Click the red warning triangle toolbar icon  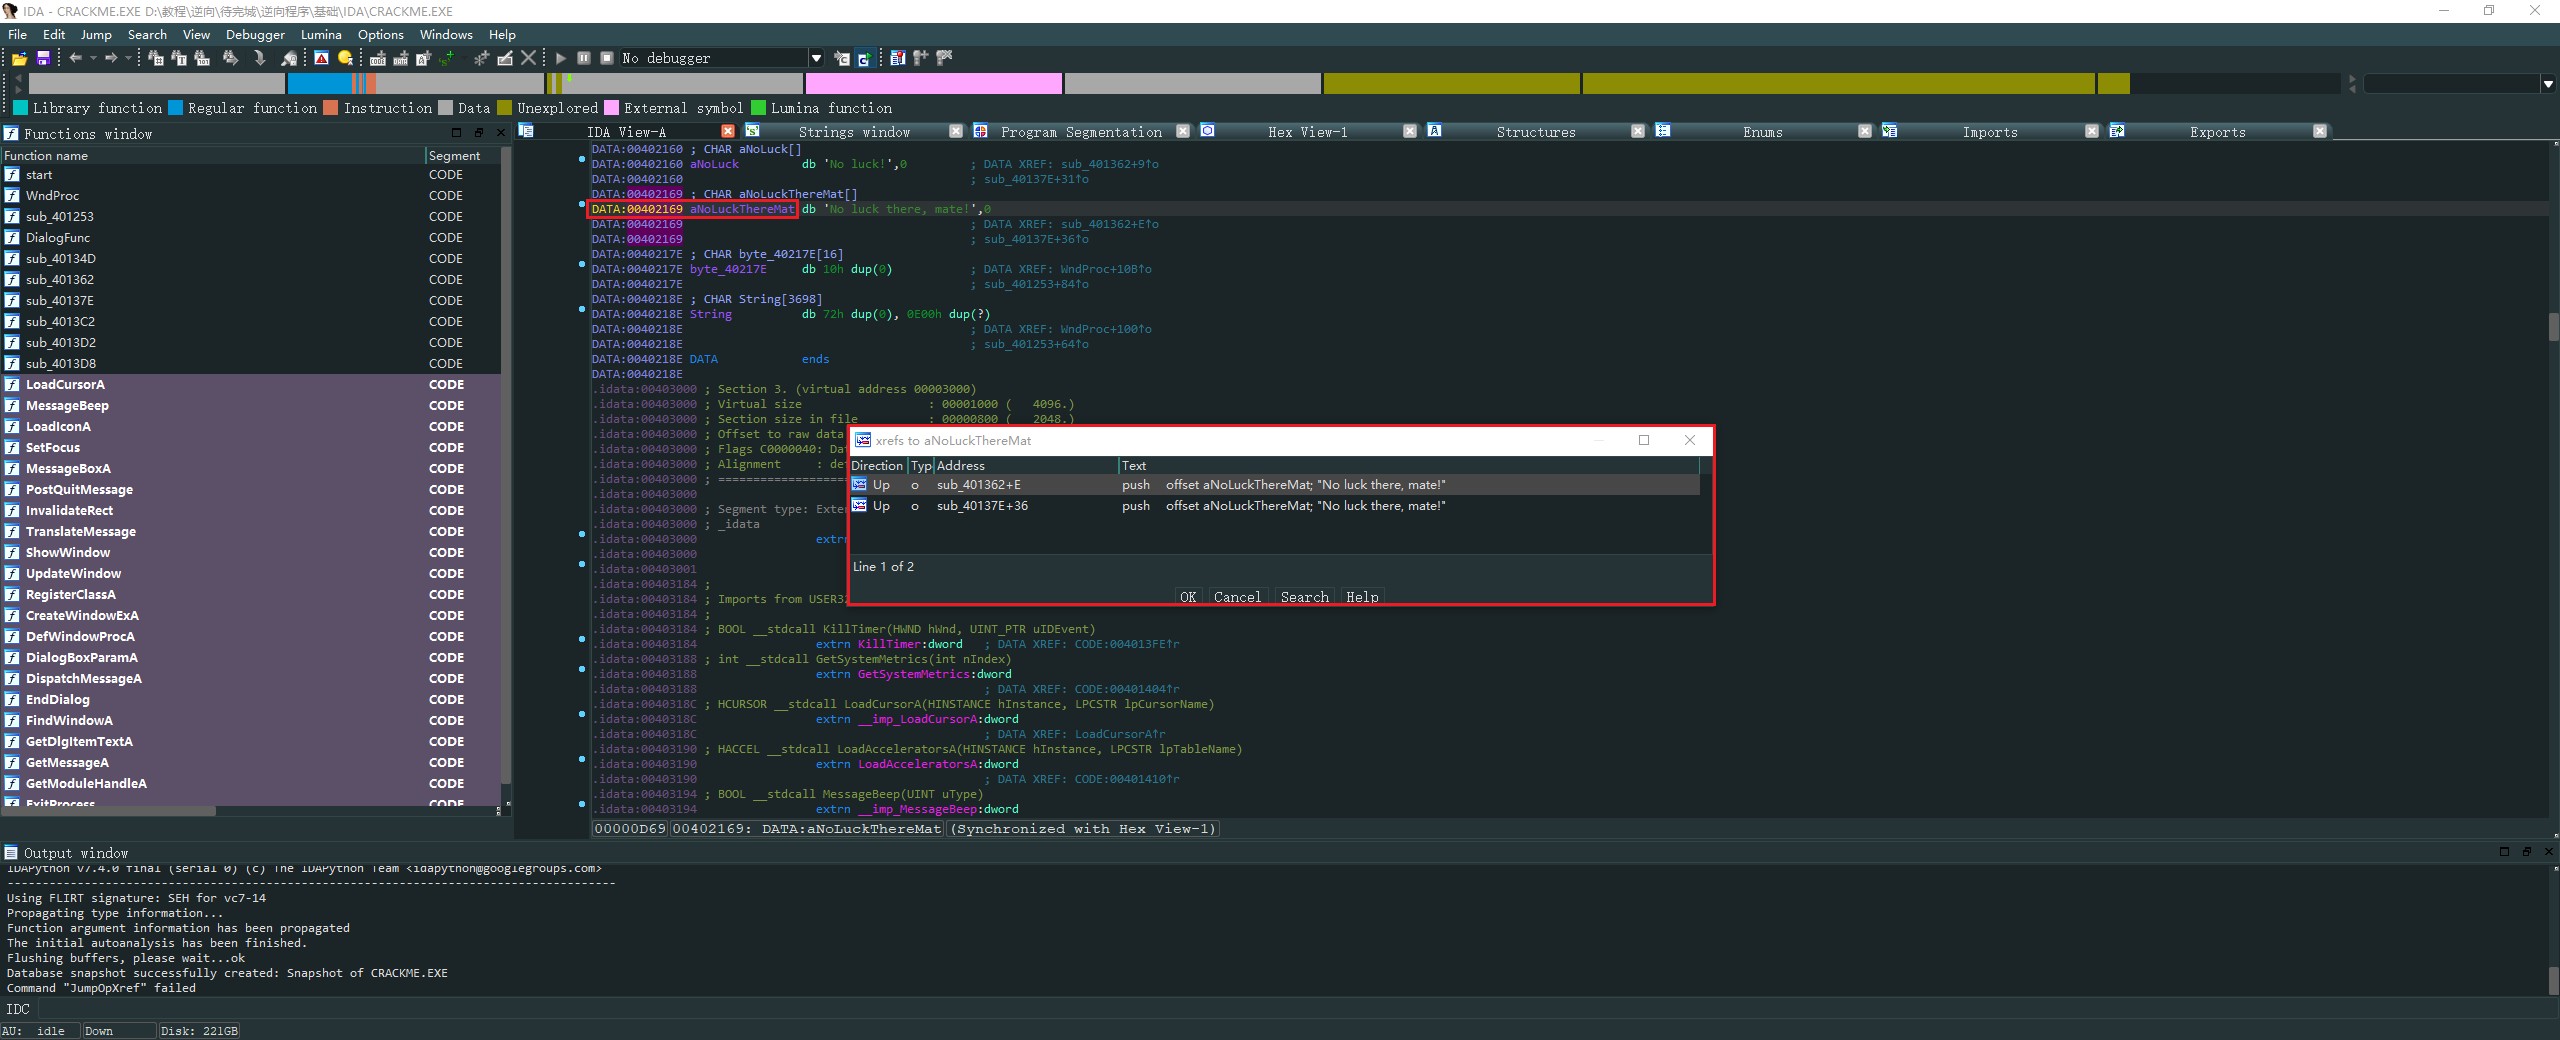pos(321,58)
